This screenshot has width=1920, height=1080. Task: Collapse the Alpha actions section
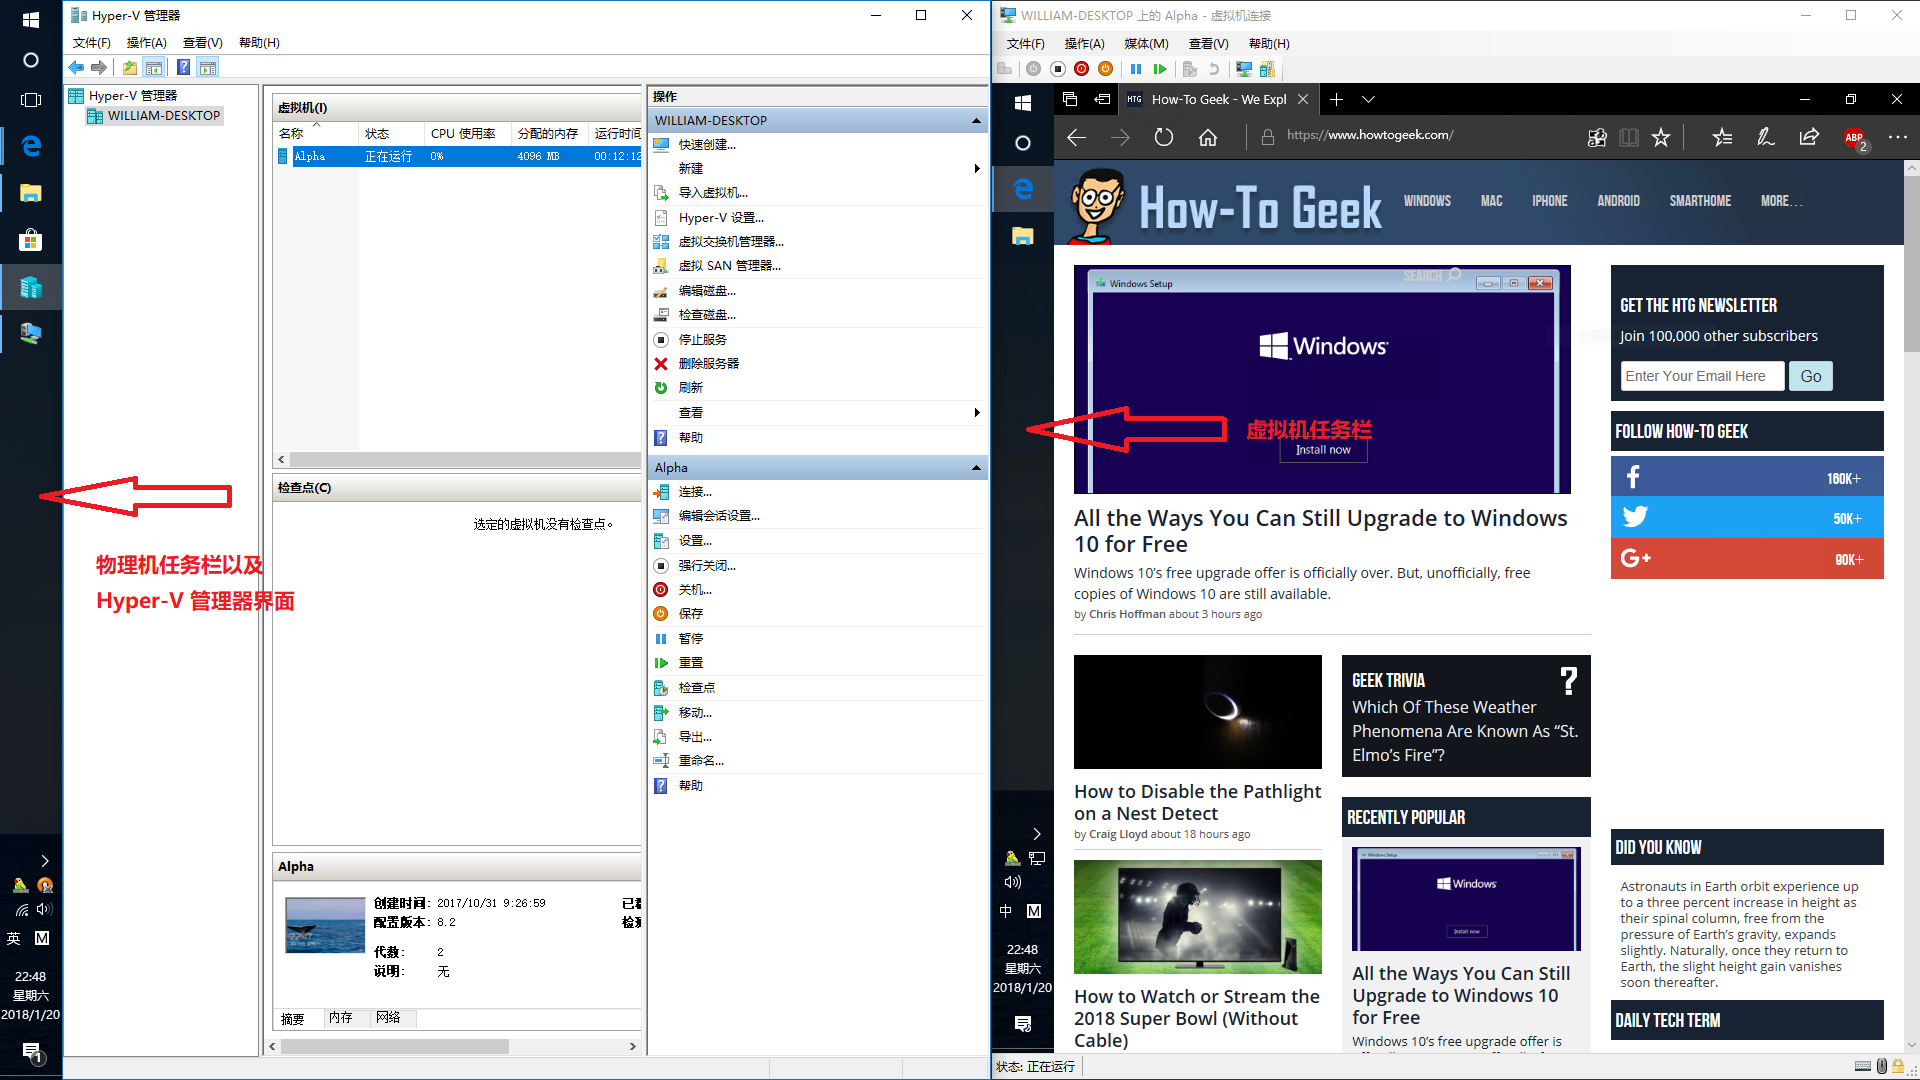point(976,468)
